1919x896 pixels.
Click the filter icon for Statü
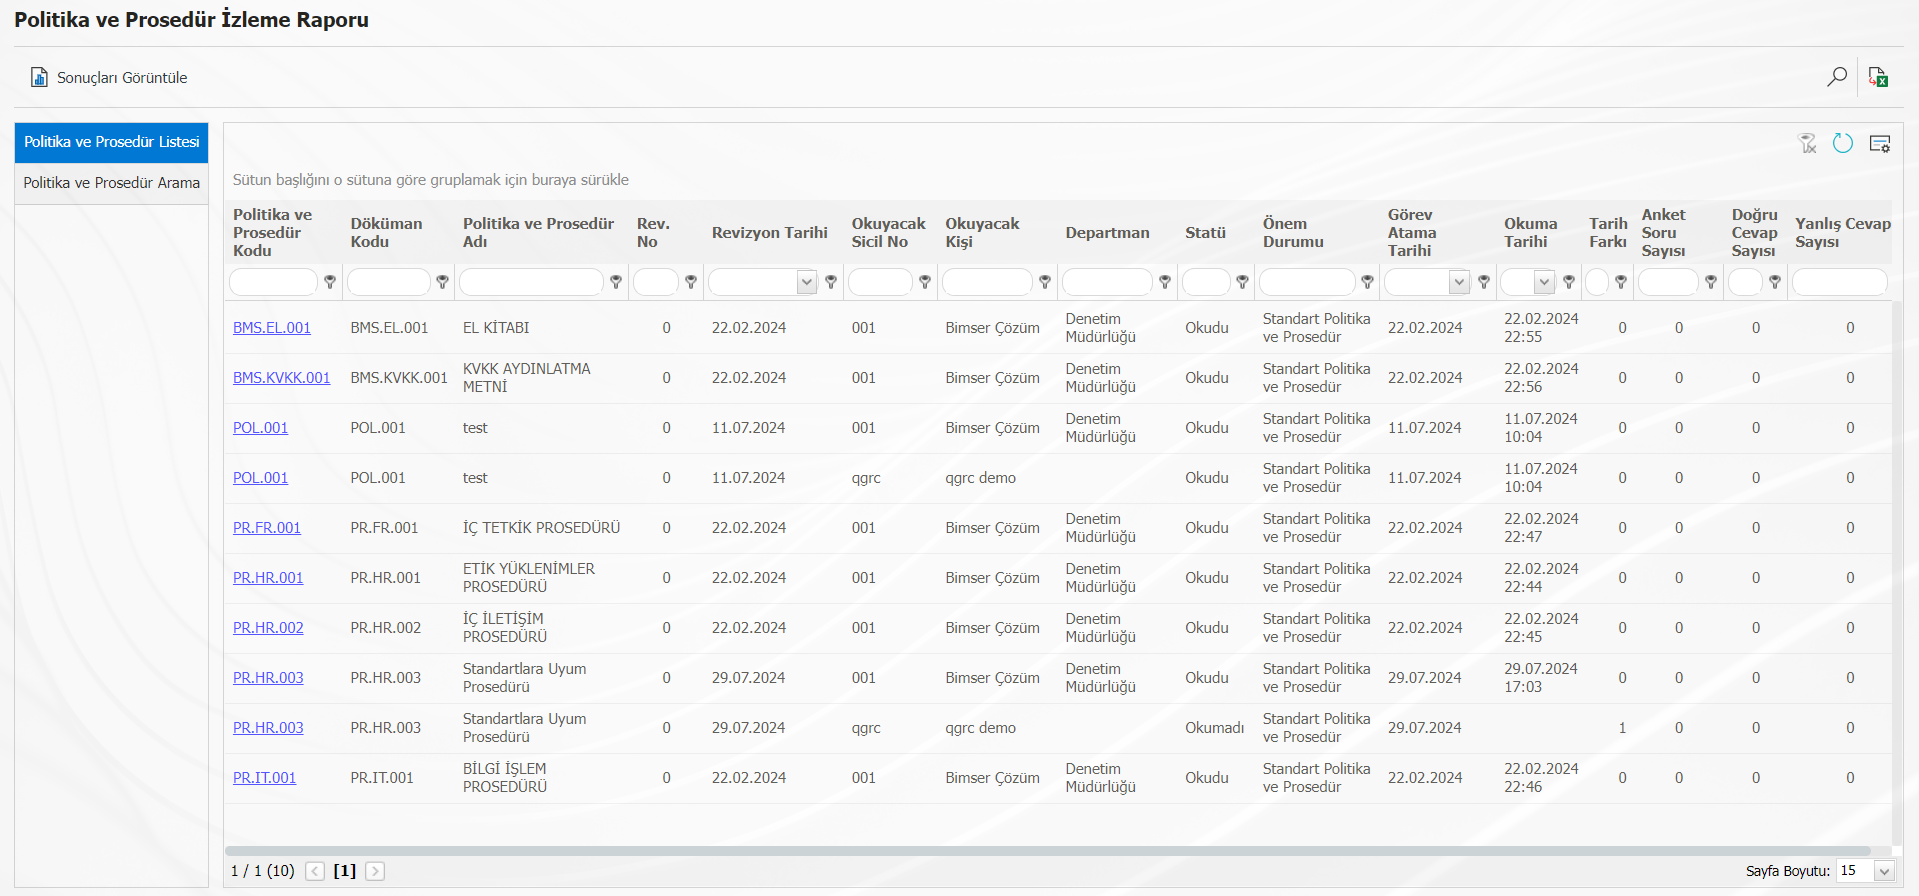pyautogui.click(x=1242, y=282)
